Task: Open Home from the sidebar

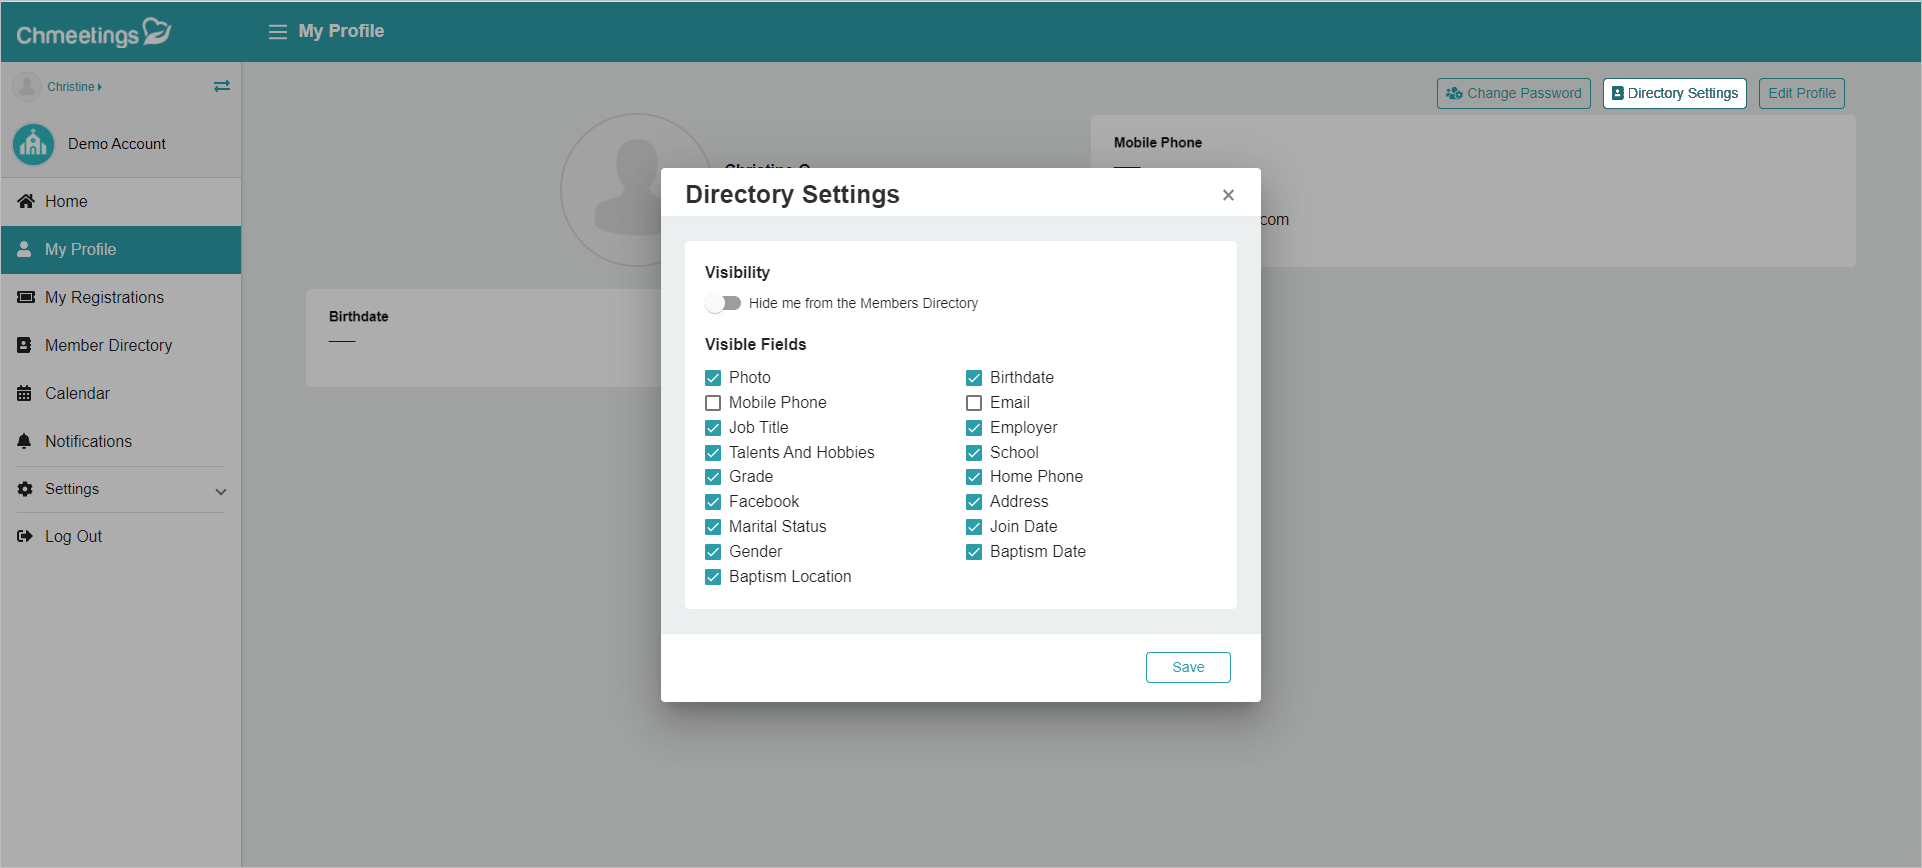Action: tap(121, 201)
